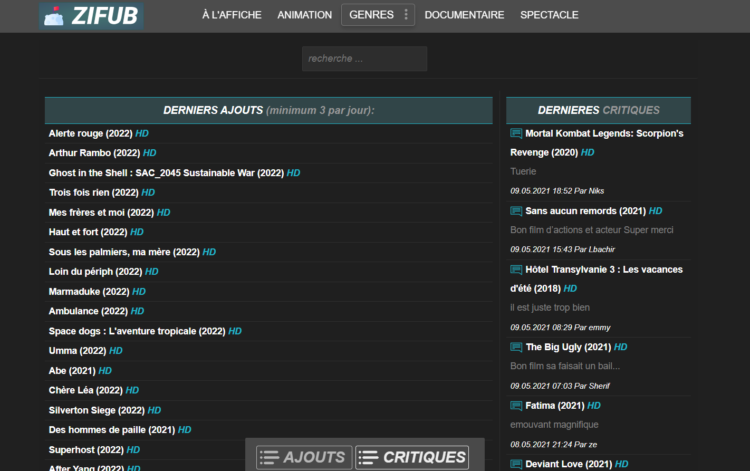Click comment icon beside Sans aucun remords

[516, 211]
